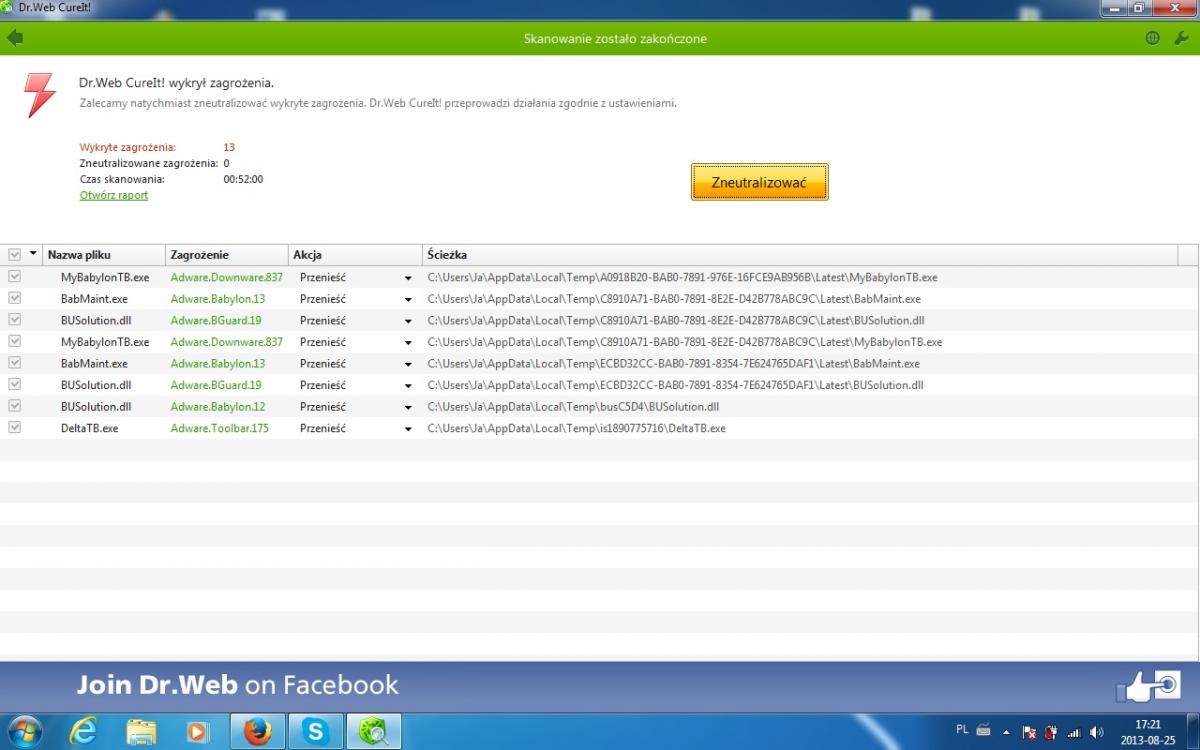Sort by the Nazwa pliku column header

pos(104,255)
